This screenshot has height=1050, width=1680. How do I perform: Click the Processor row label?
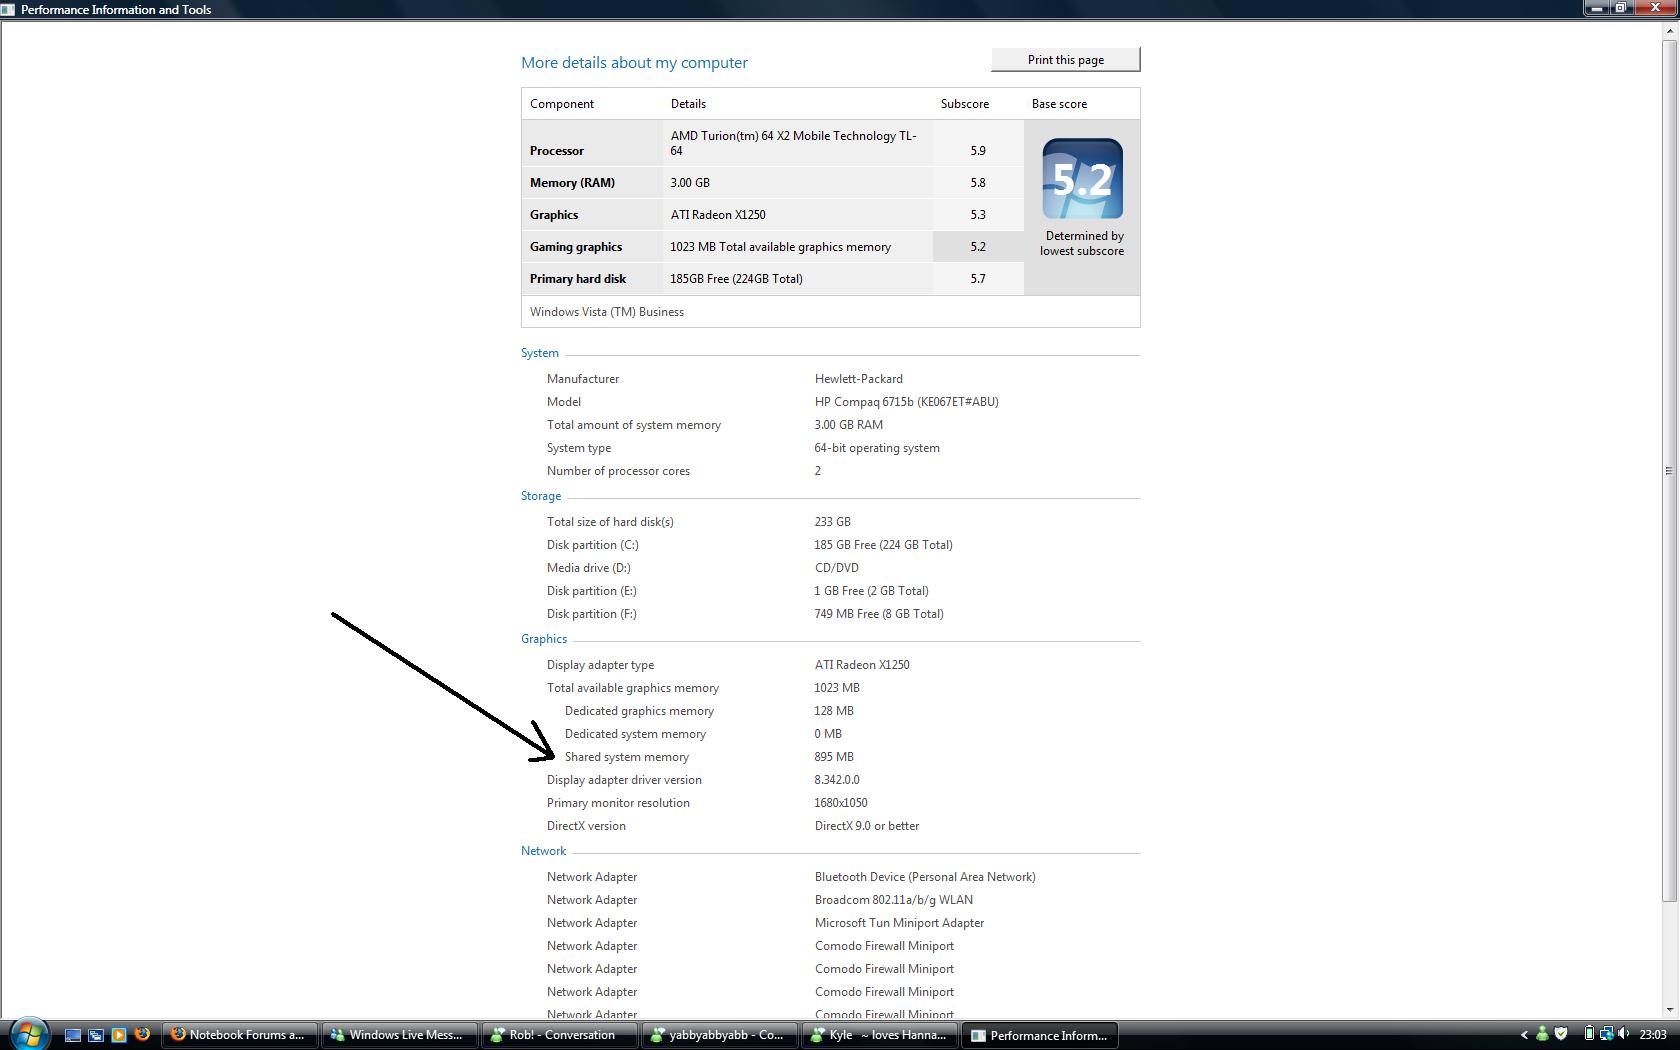(557, 151)
